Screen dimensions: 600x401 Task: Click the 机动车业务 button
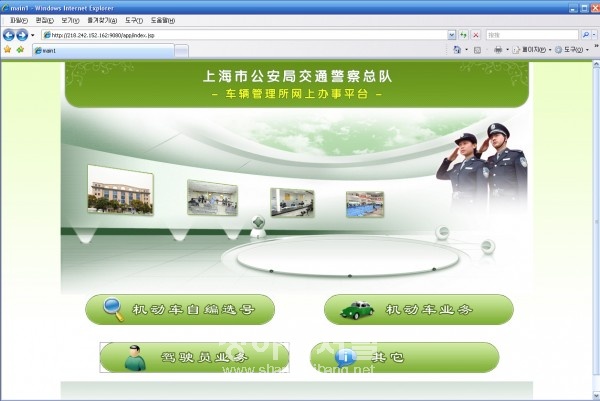(419, 310)
